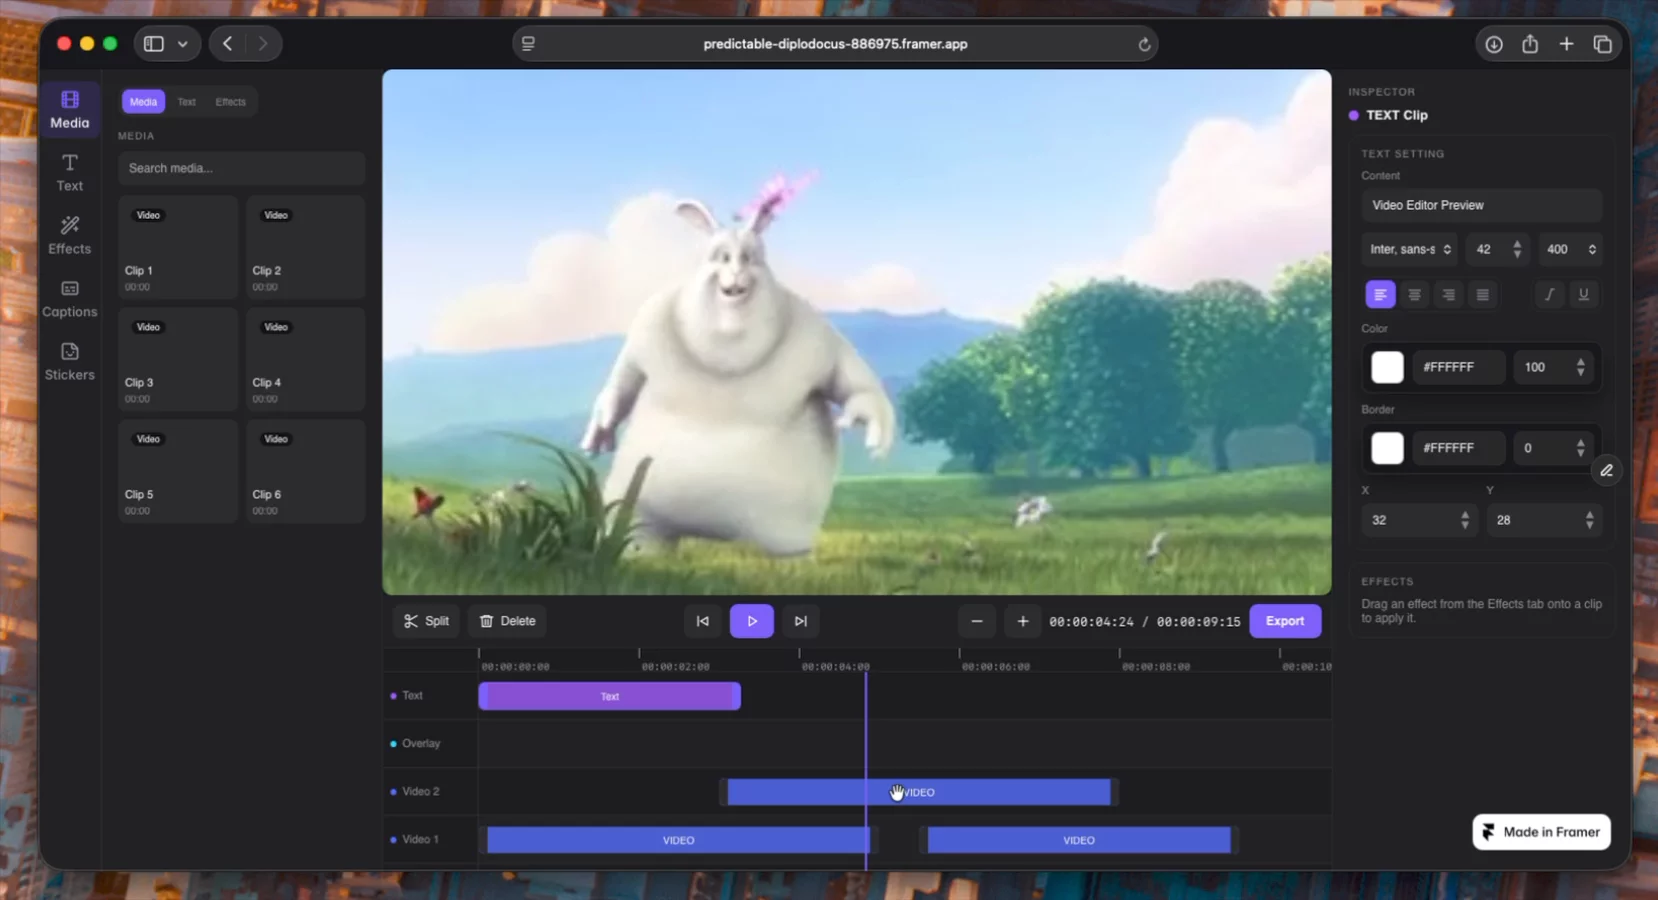Justify text in inspector
The image size is (1658, 900).
[x=1482, y=294]
